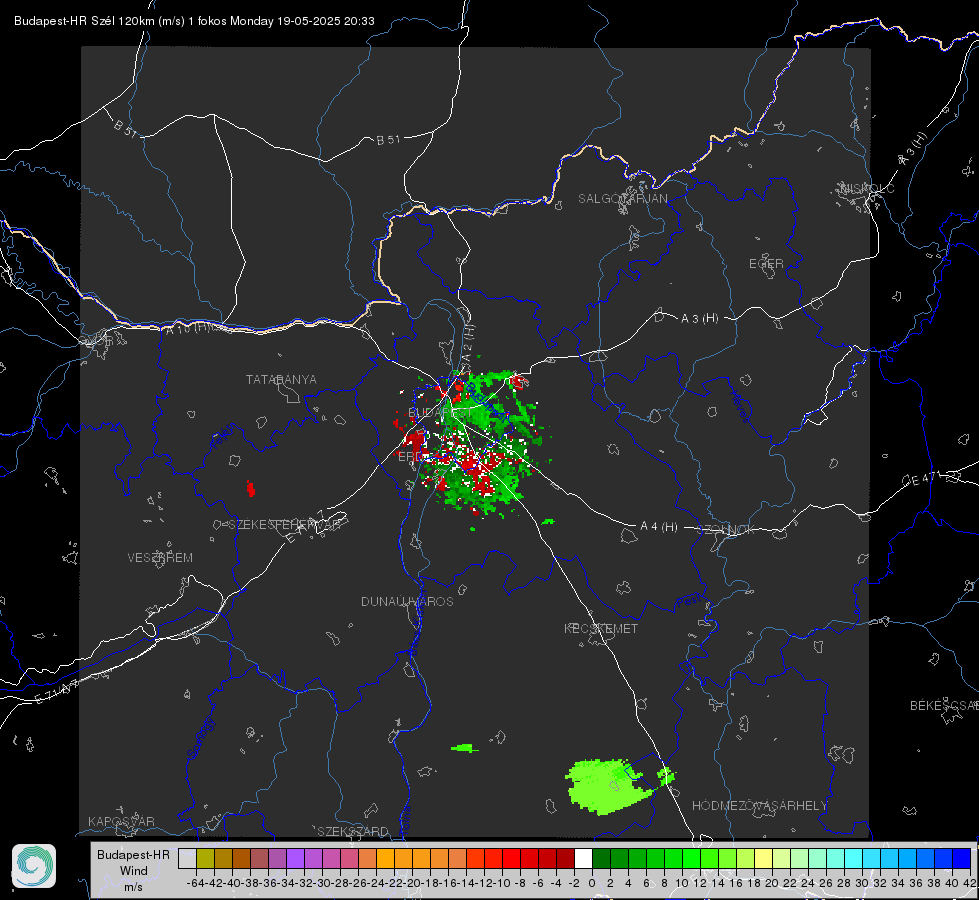979x900 pixels.
Task: Click the swirl logo icon beside the legend
Action: coord(34,866)
